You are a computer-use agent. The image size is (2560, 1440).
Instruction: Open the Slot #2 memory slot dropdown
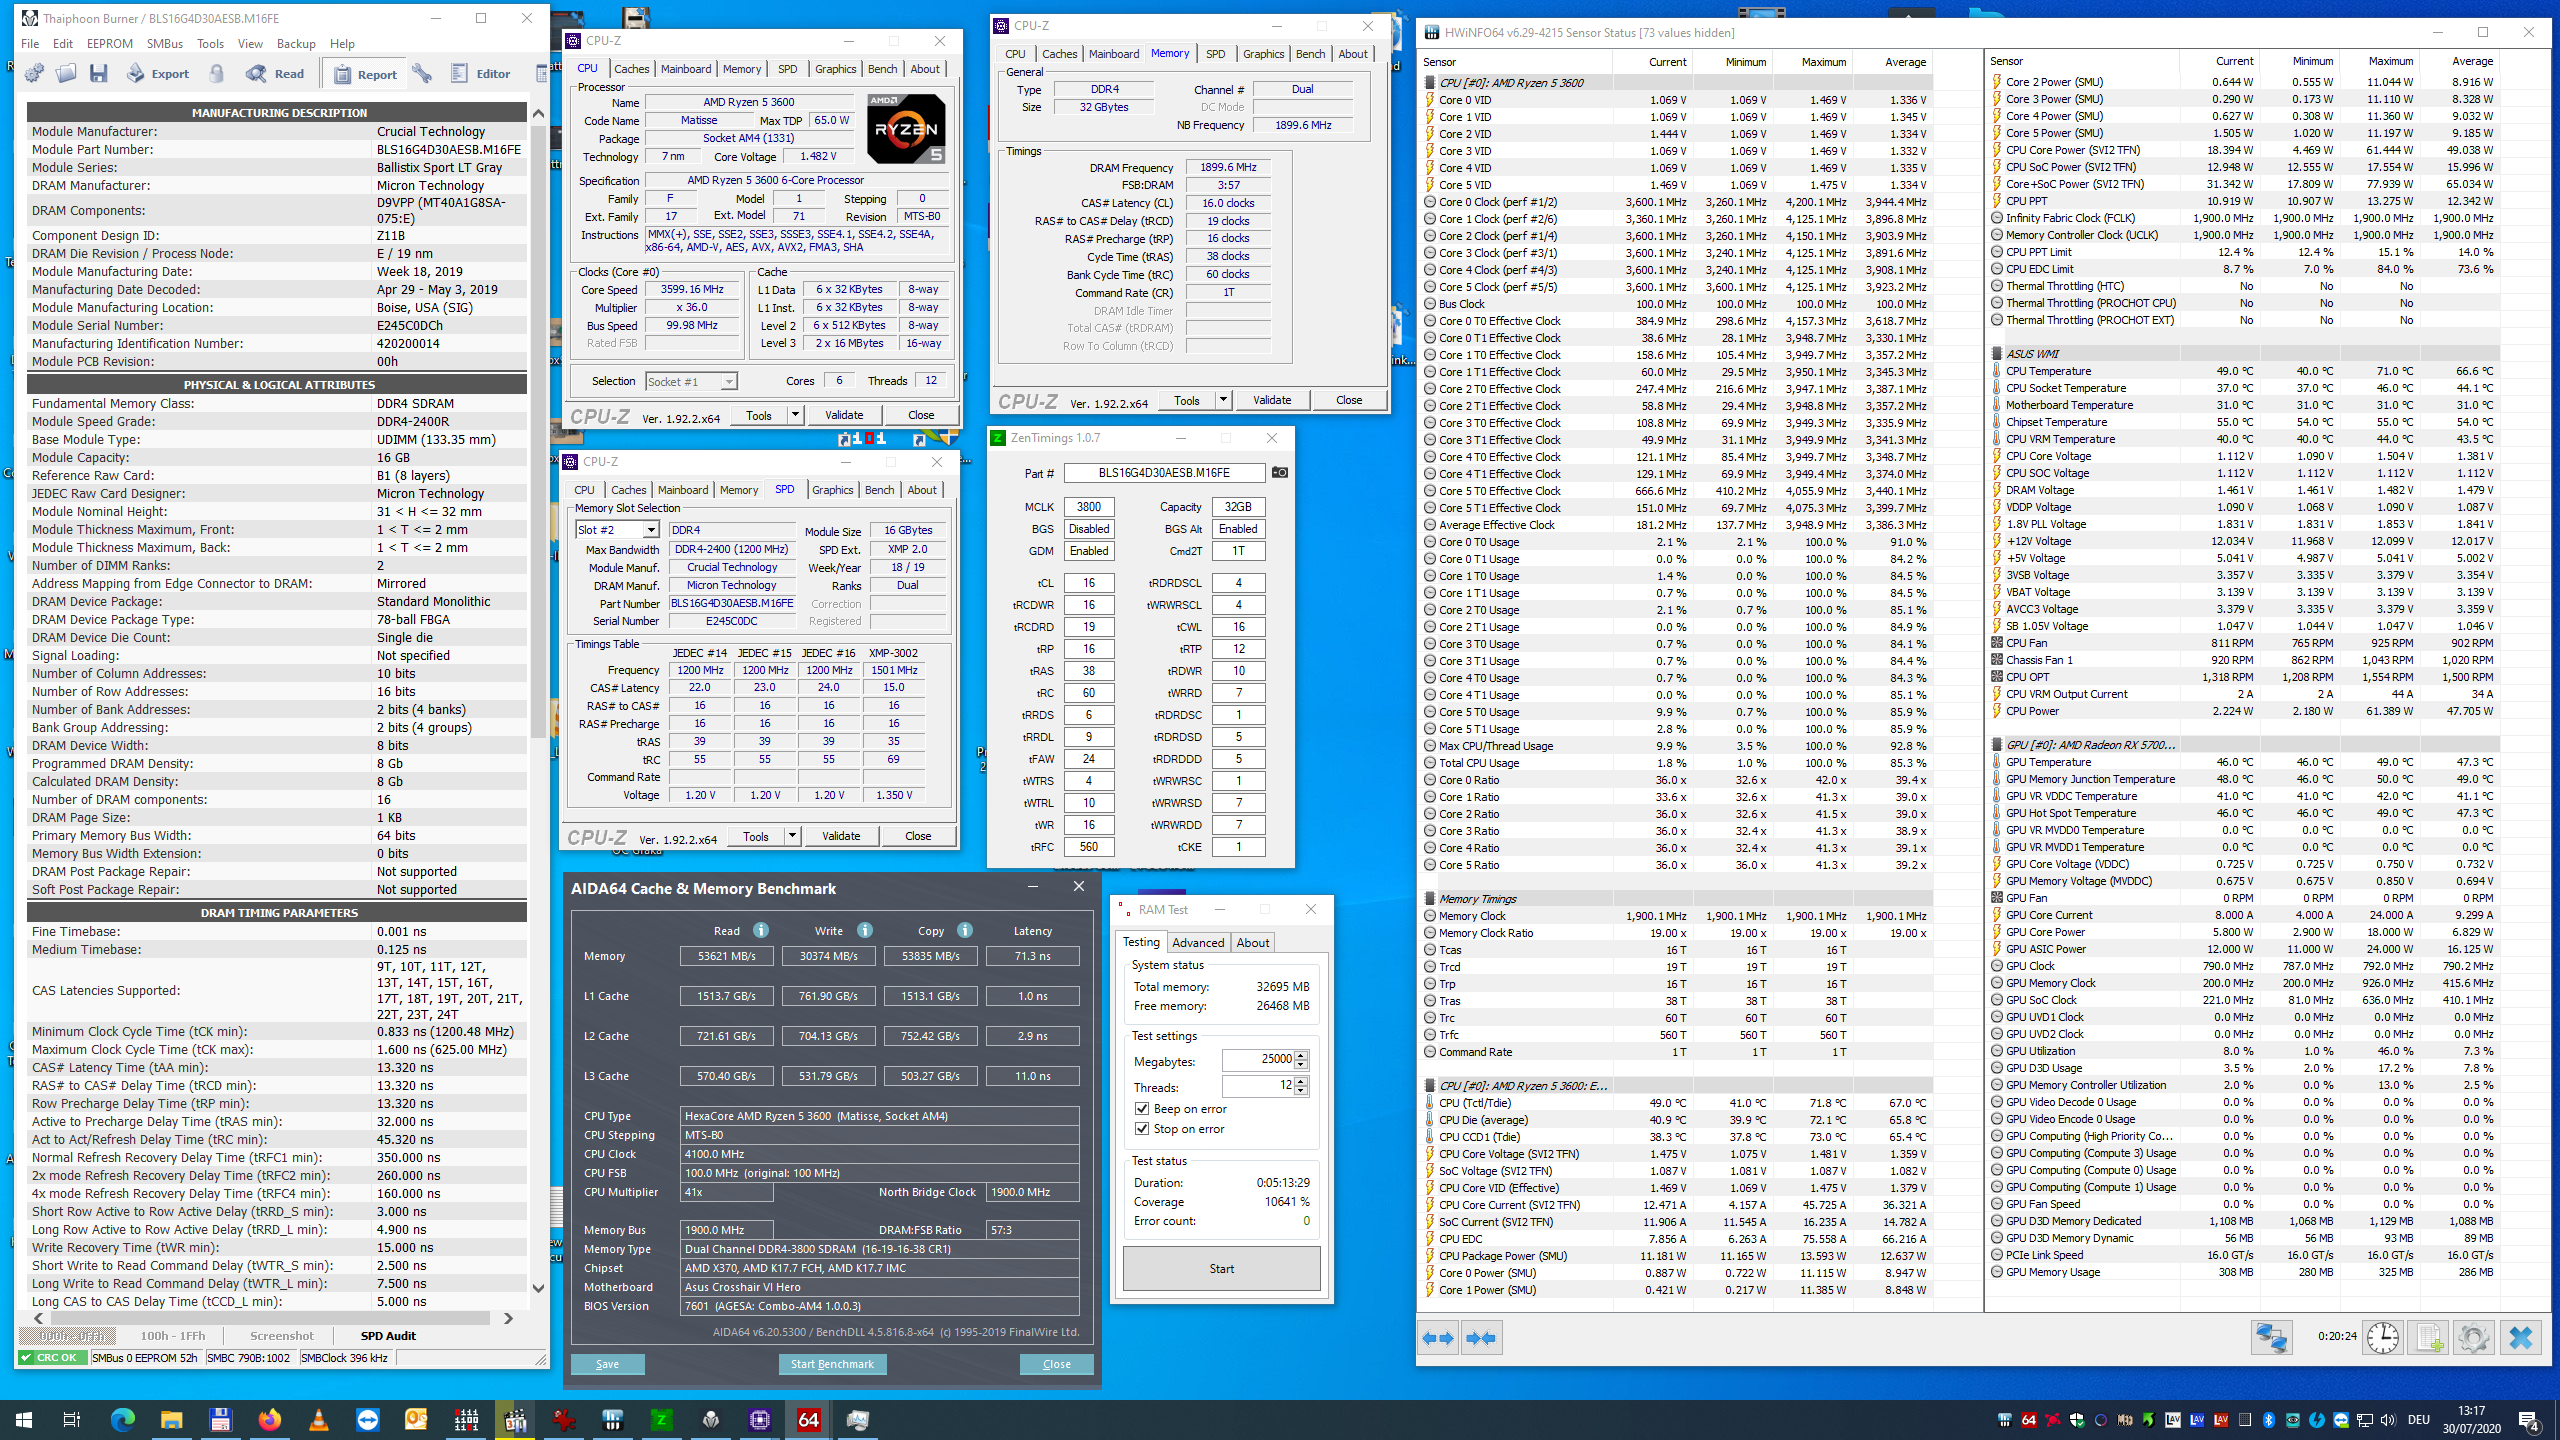point(651,530)
